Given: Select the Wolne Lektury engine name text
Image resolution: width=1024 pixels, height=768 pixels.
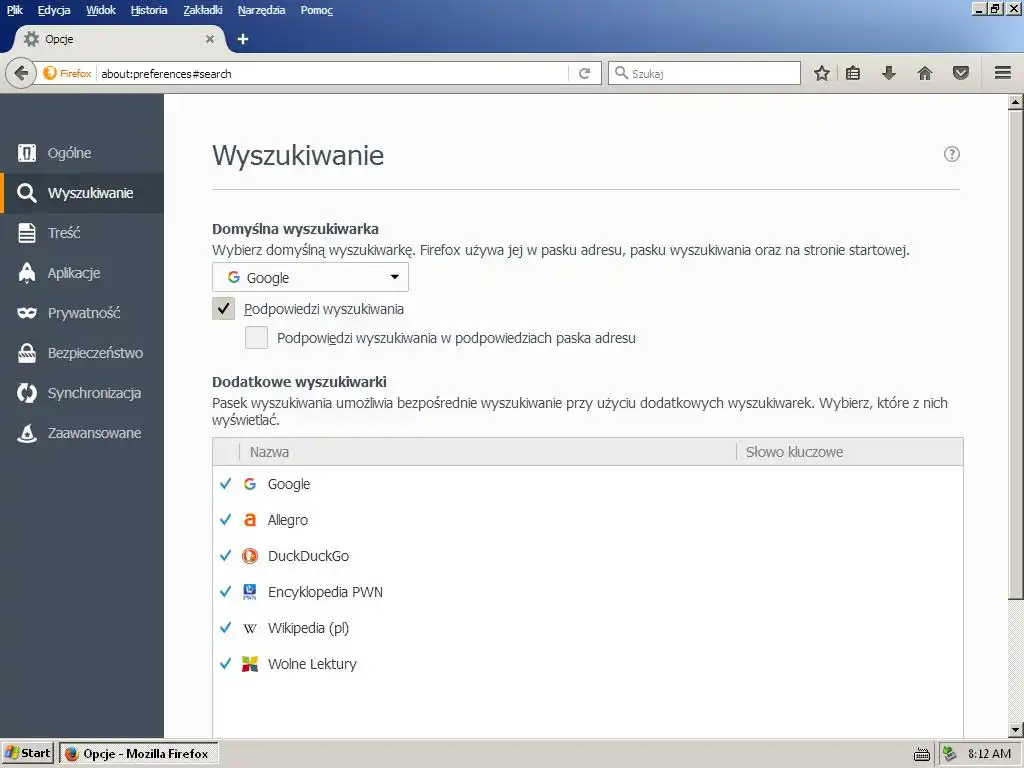Looking at the screenshot, I should coord(312,664).
